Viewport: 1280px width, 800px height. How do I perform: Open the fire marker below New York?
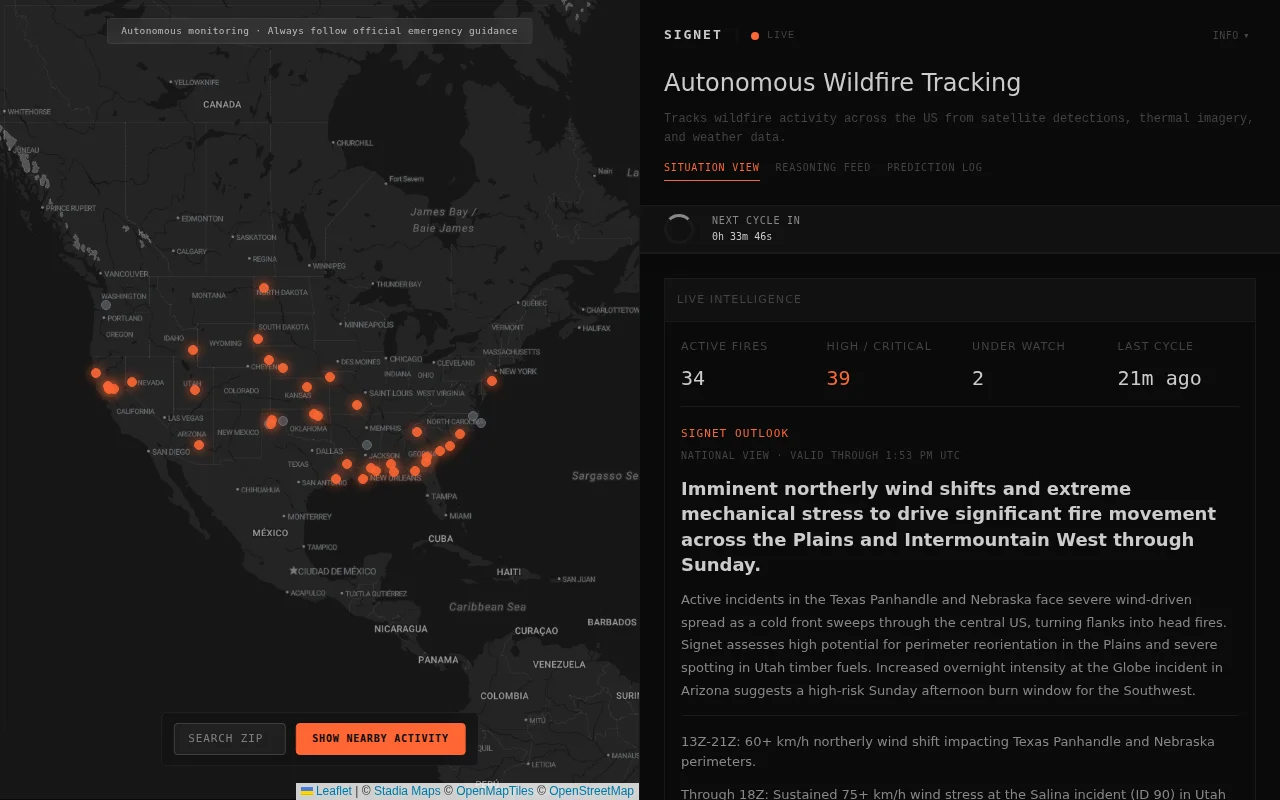tap(492, 381)
